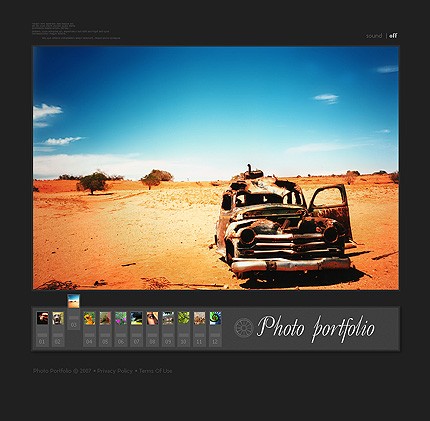Click the large rusty car desert photo
The image size is (430, 421).
(216, 168)
